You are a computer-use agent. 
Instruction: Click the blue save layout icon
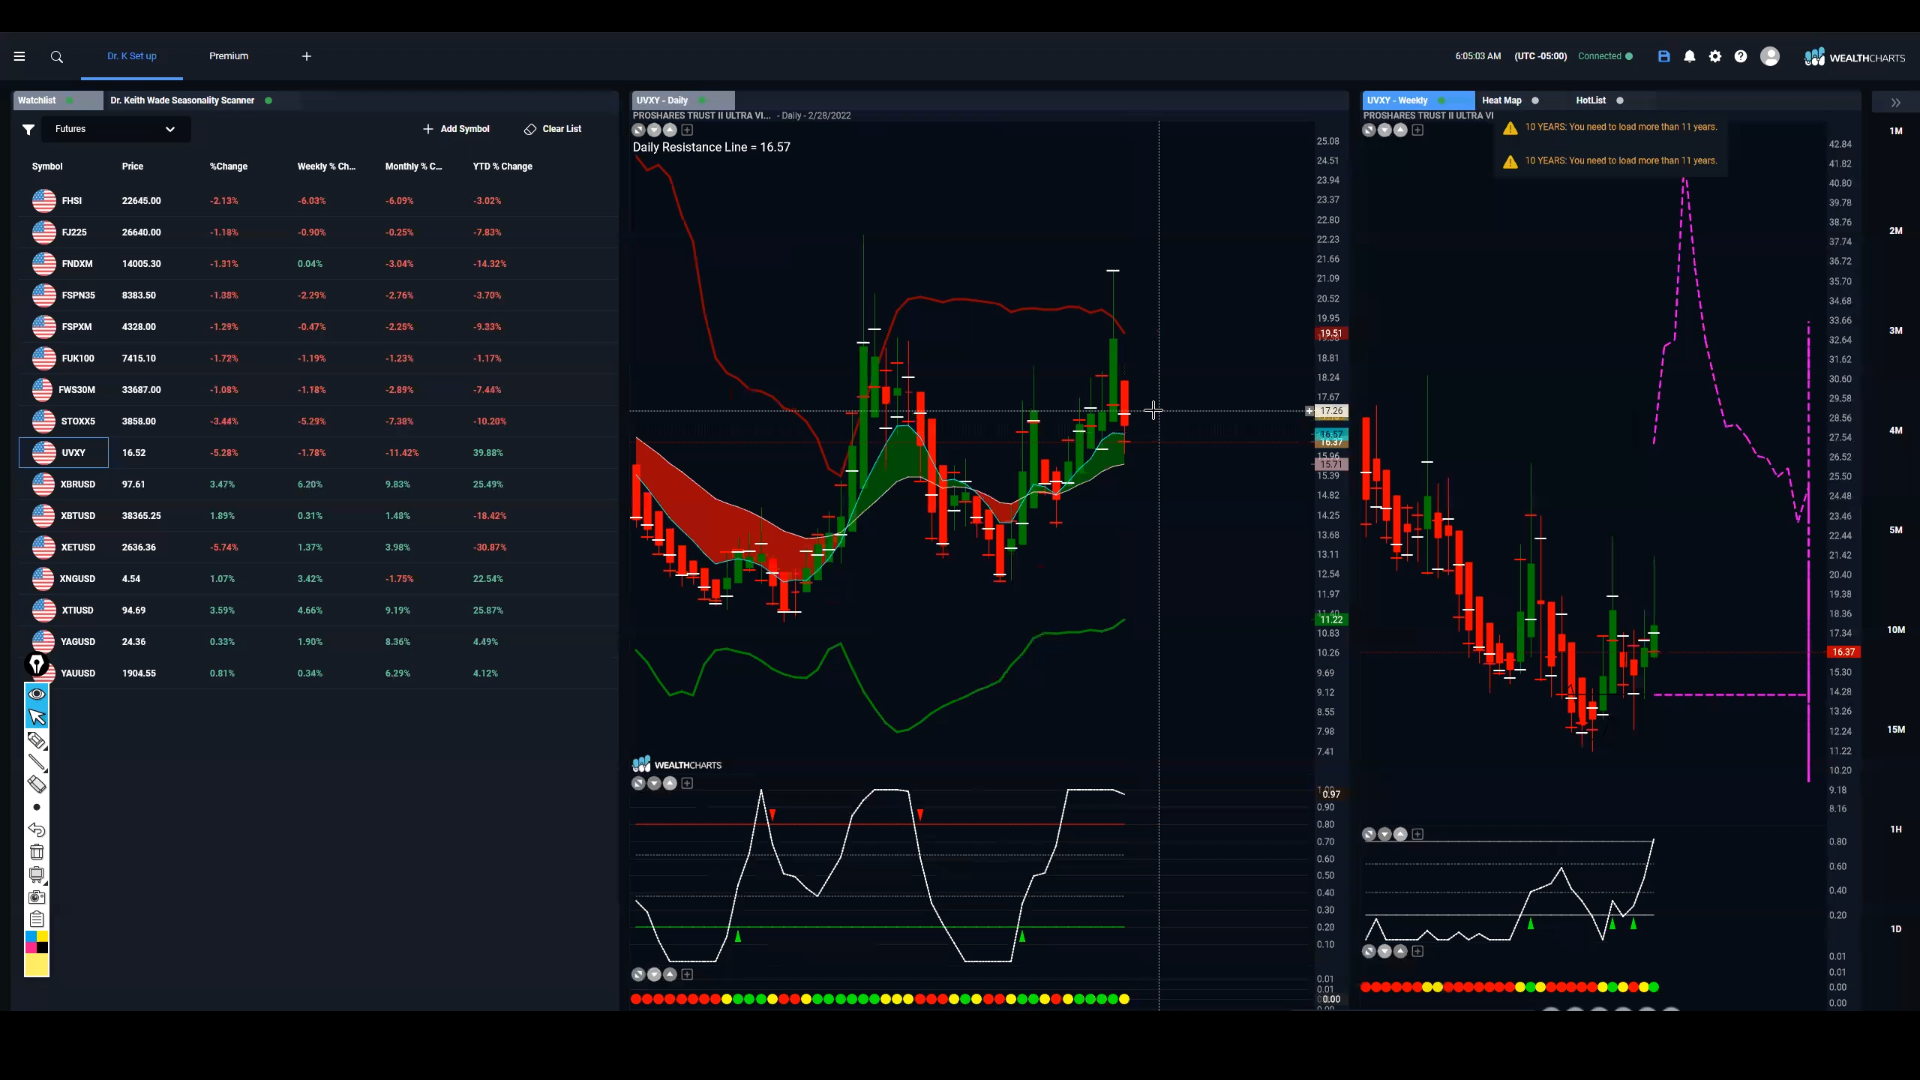[x=1664, y=57]
